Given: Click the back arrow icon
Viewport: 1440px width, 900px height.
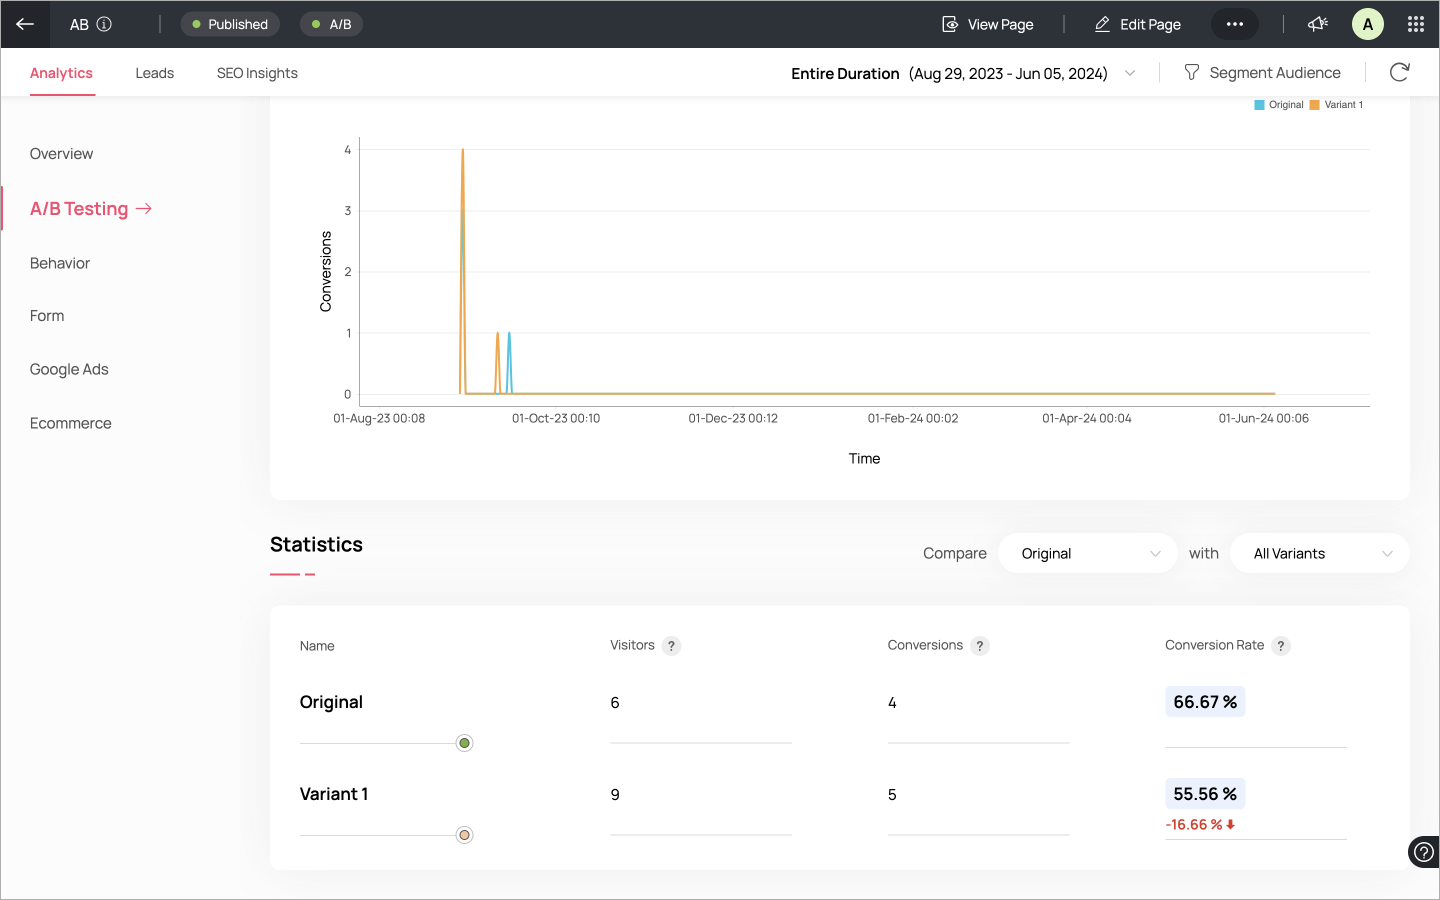Looking at the screenshot, I should (x=25, y=24).
